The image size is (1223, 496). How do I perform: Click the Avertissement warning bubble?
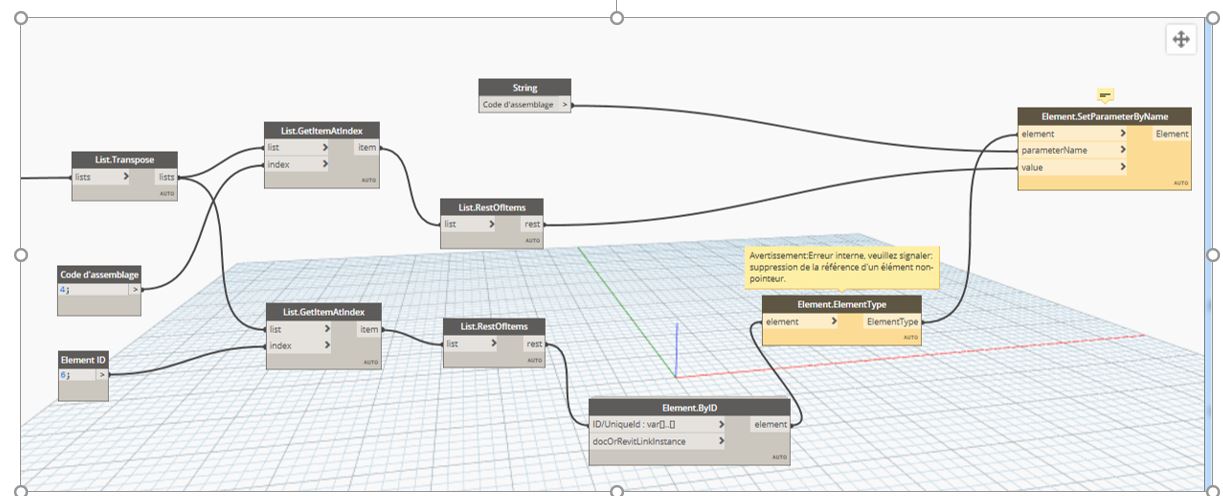click(844, 268)
